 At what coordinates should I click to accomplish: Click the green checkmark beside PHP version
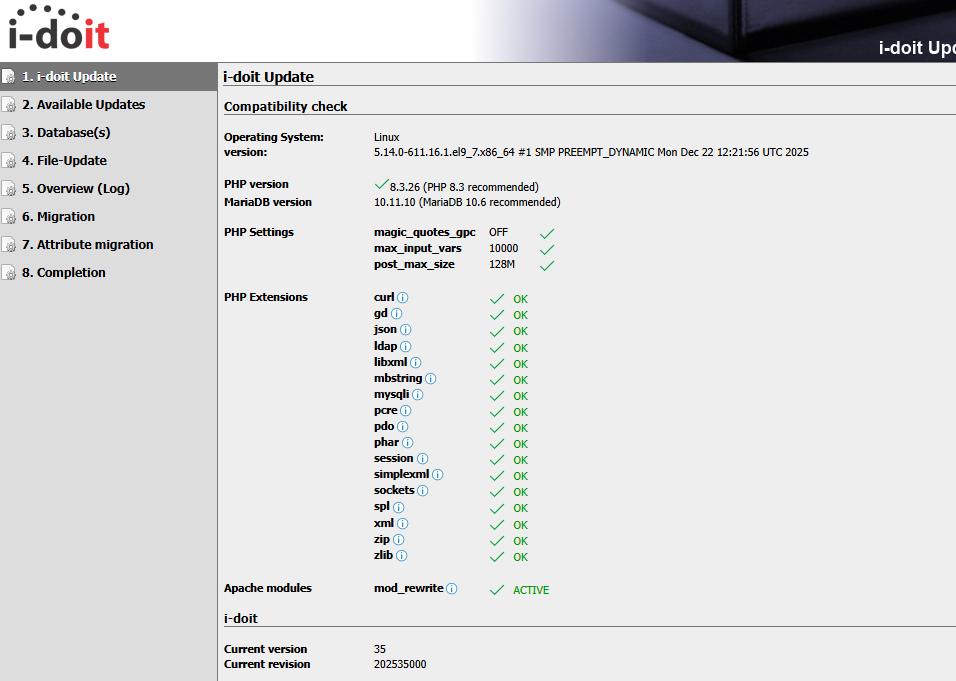(381, 185)
